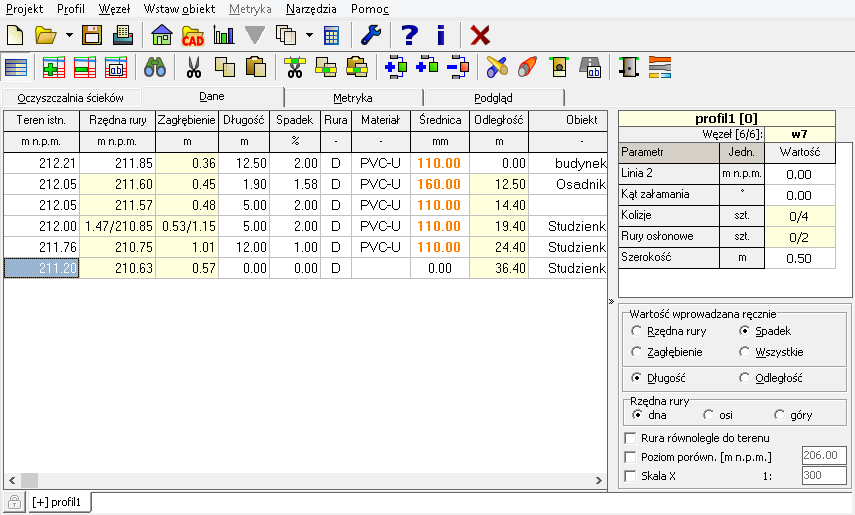The image size is (855, 515).
Task: Switch to the Metryka tab
Action: pyautogui.click(x=353, y=98)
